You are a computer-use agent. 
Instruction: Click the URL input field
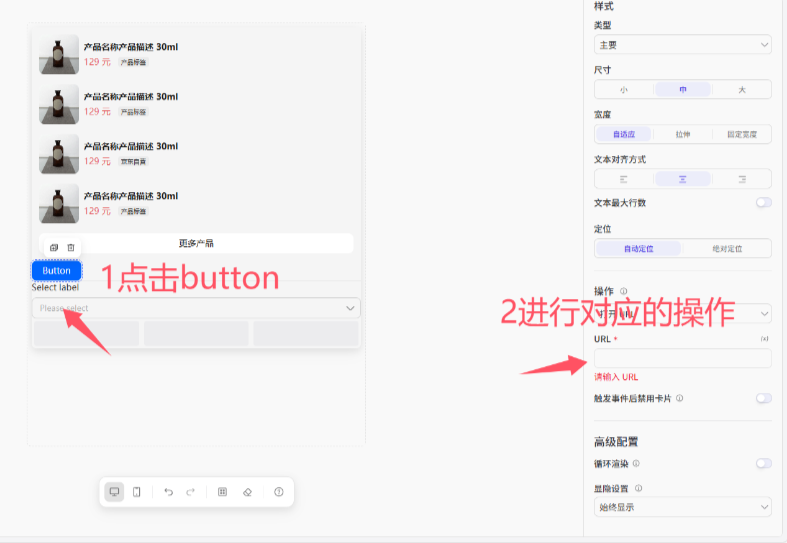(682, 358)
